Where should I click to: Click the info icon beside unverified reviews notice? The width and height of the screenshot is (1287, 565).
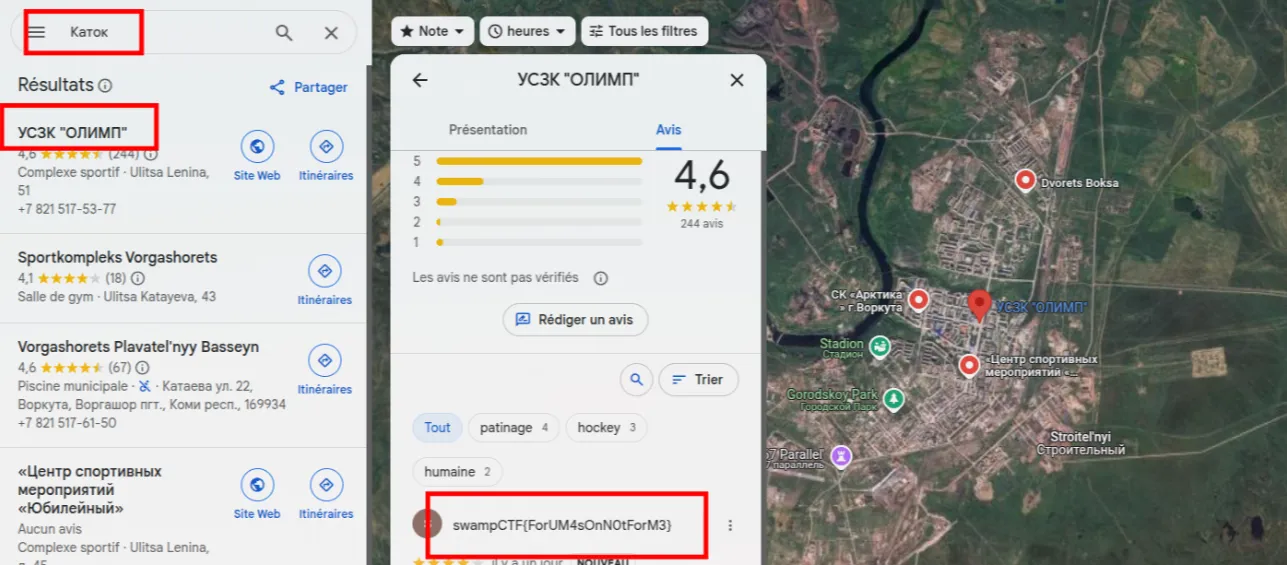[x=601, y=278]
